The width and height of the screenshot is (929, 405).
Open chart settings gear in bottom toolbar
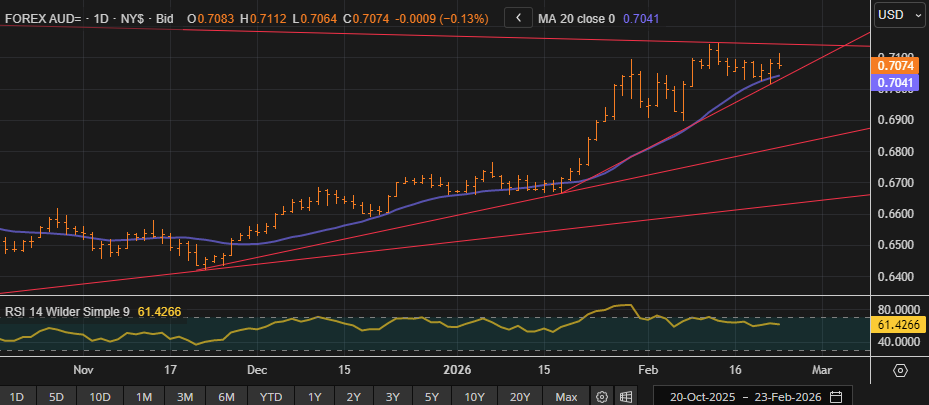[602, 396]
